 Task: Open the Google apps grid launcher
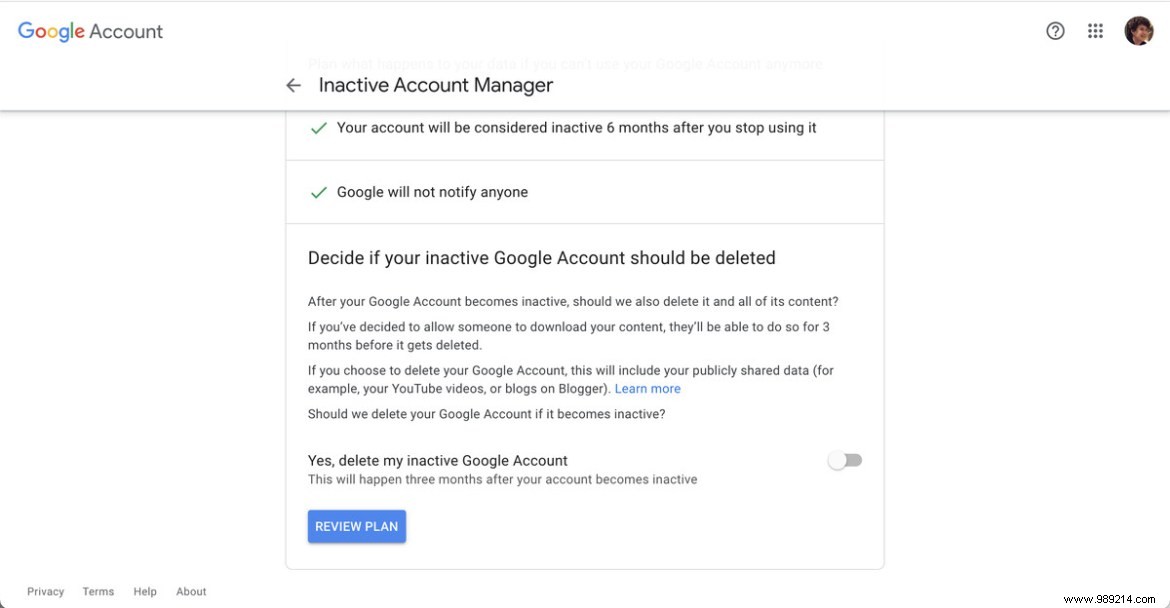click(1095, 31)
